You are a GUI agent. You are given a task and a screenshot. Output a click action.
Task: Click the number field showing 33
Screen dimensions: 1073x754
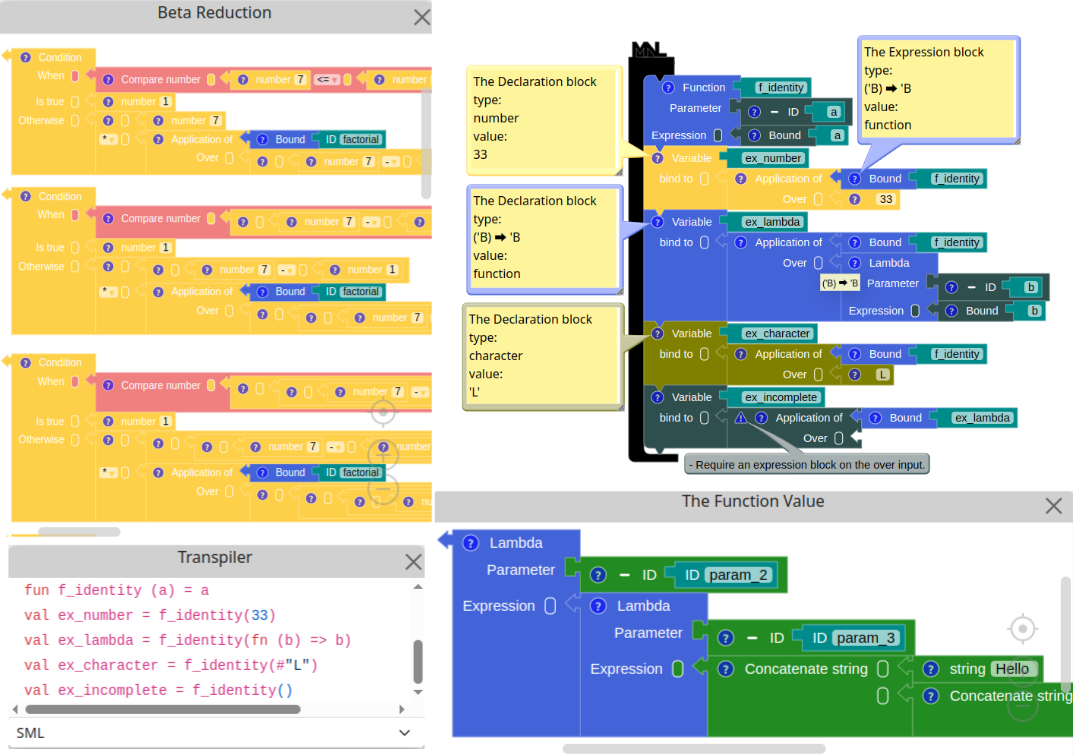(884, 200)
